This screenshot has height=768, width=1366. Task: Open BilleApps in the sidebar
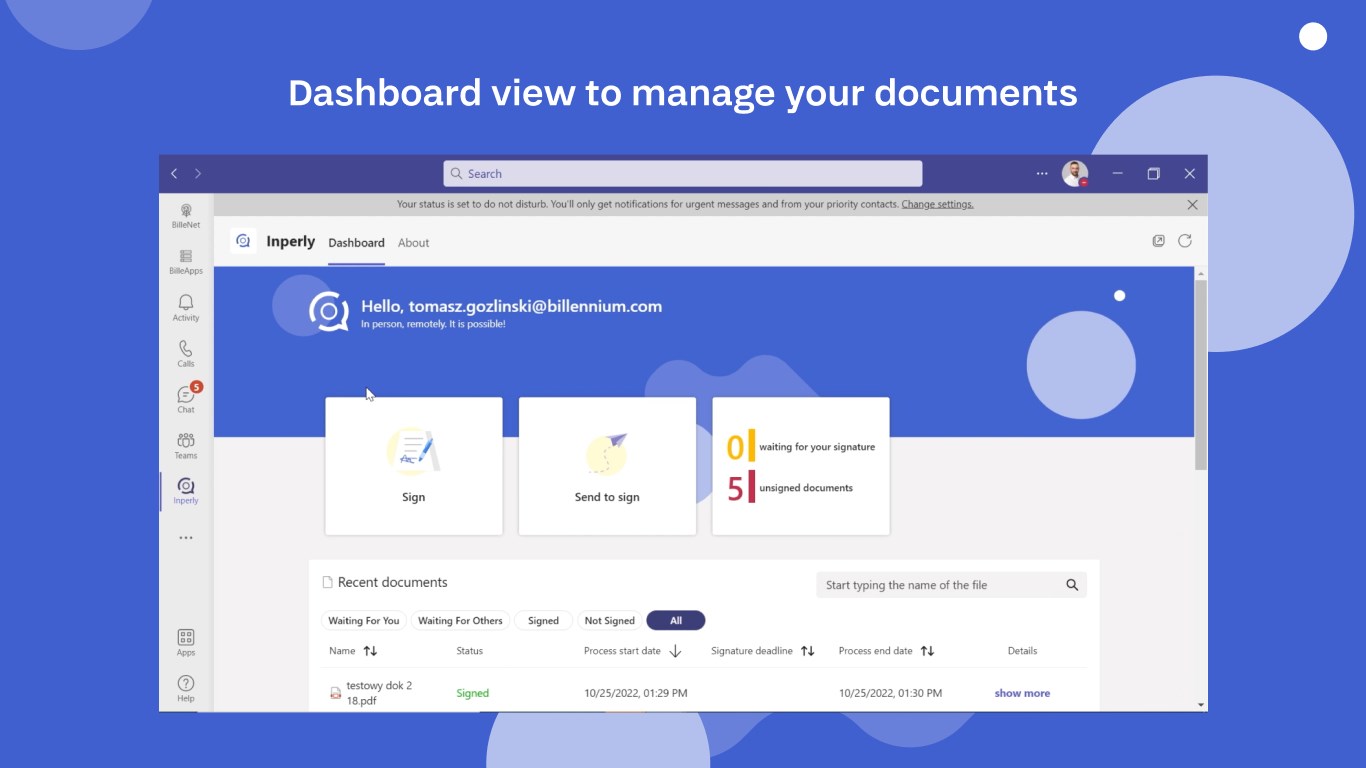186,262
